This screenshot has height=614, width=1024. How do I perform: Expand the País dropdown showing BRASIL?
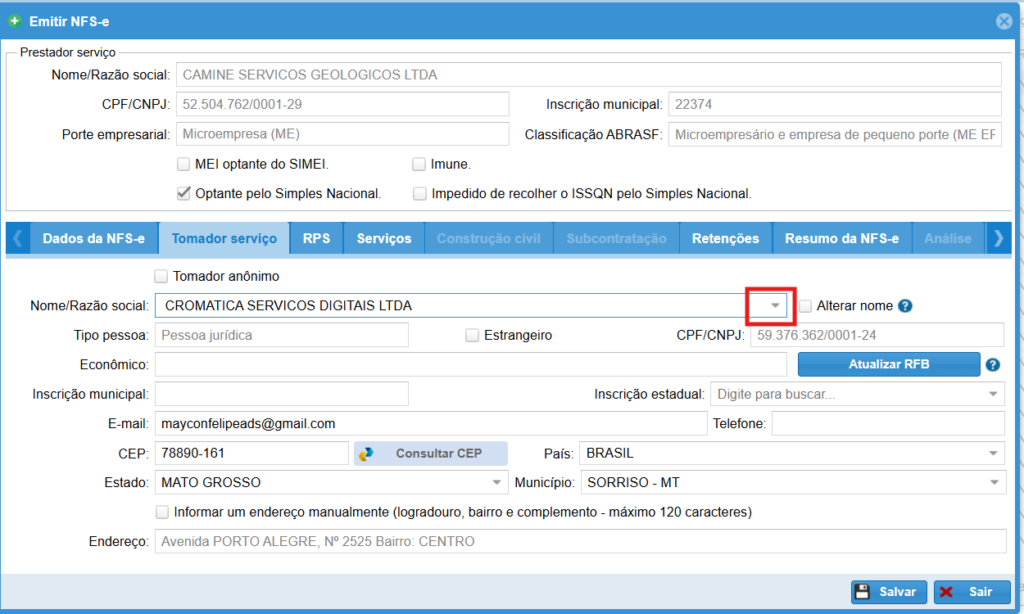[994, 453]
